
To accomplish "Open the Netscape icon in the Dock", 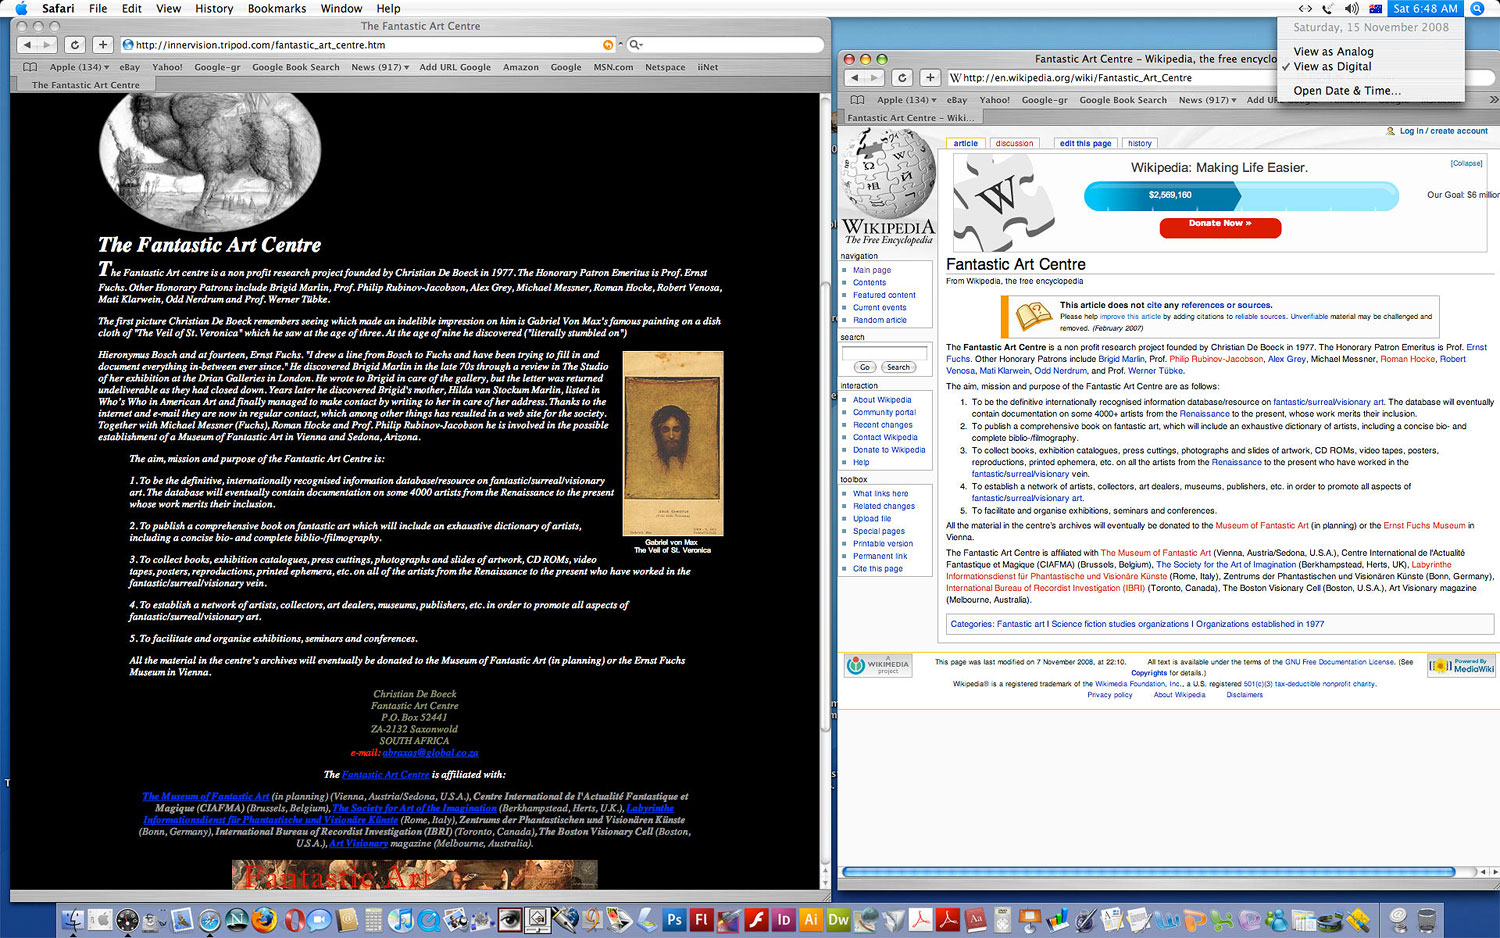I will coord(237,920).
